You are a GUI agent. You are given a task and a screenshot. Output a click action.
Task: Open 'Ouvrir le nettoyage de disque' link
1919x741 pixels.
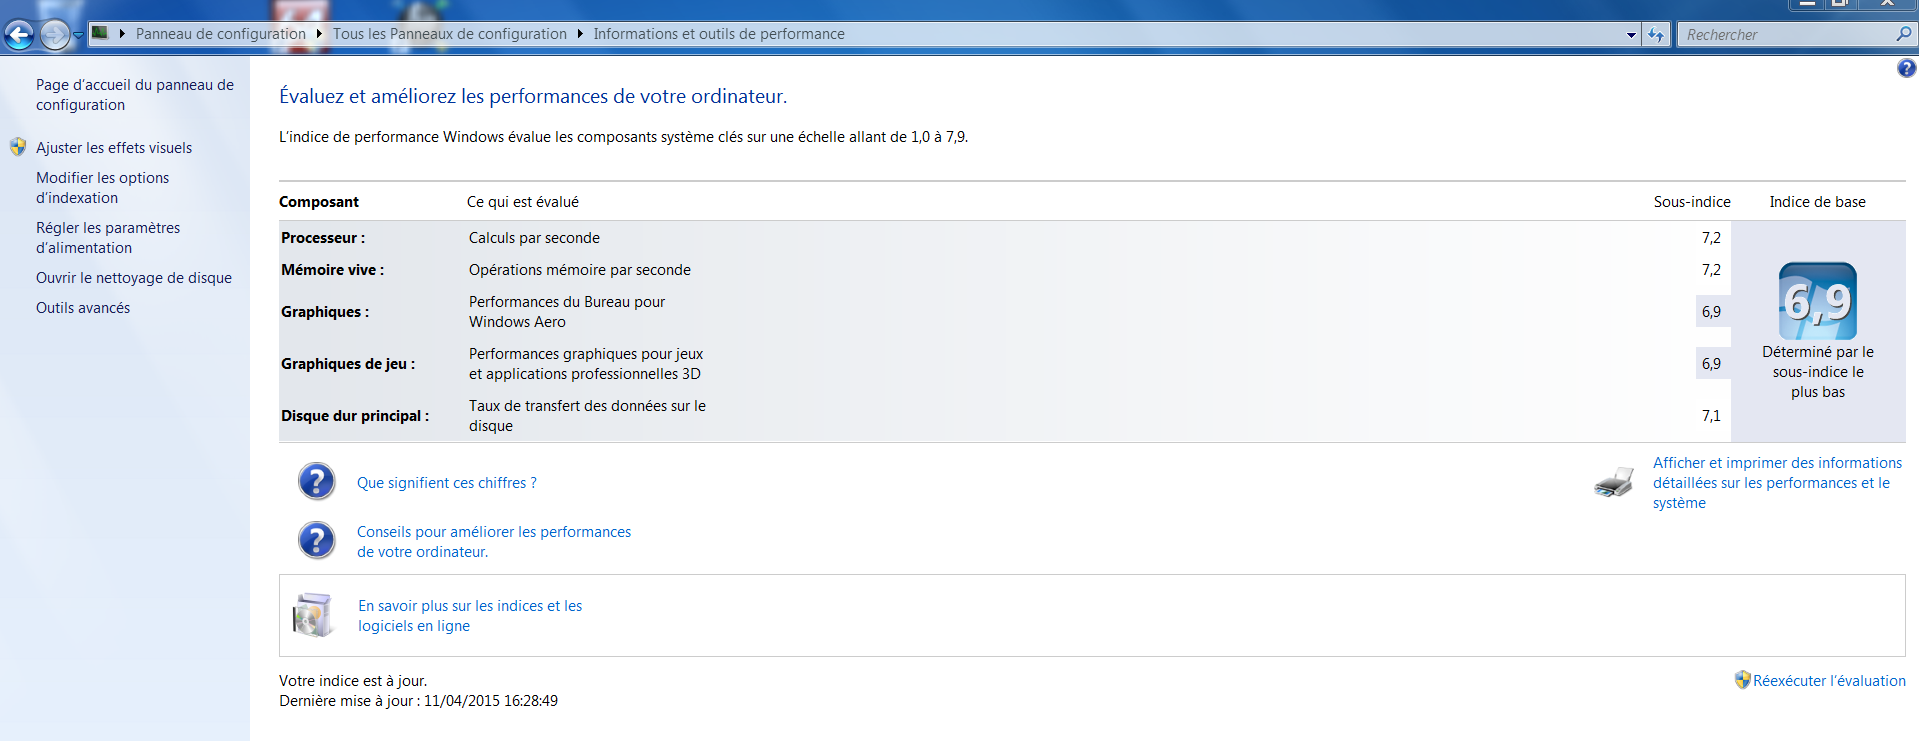pos(134,278)
